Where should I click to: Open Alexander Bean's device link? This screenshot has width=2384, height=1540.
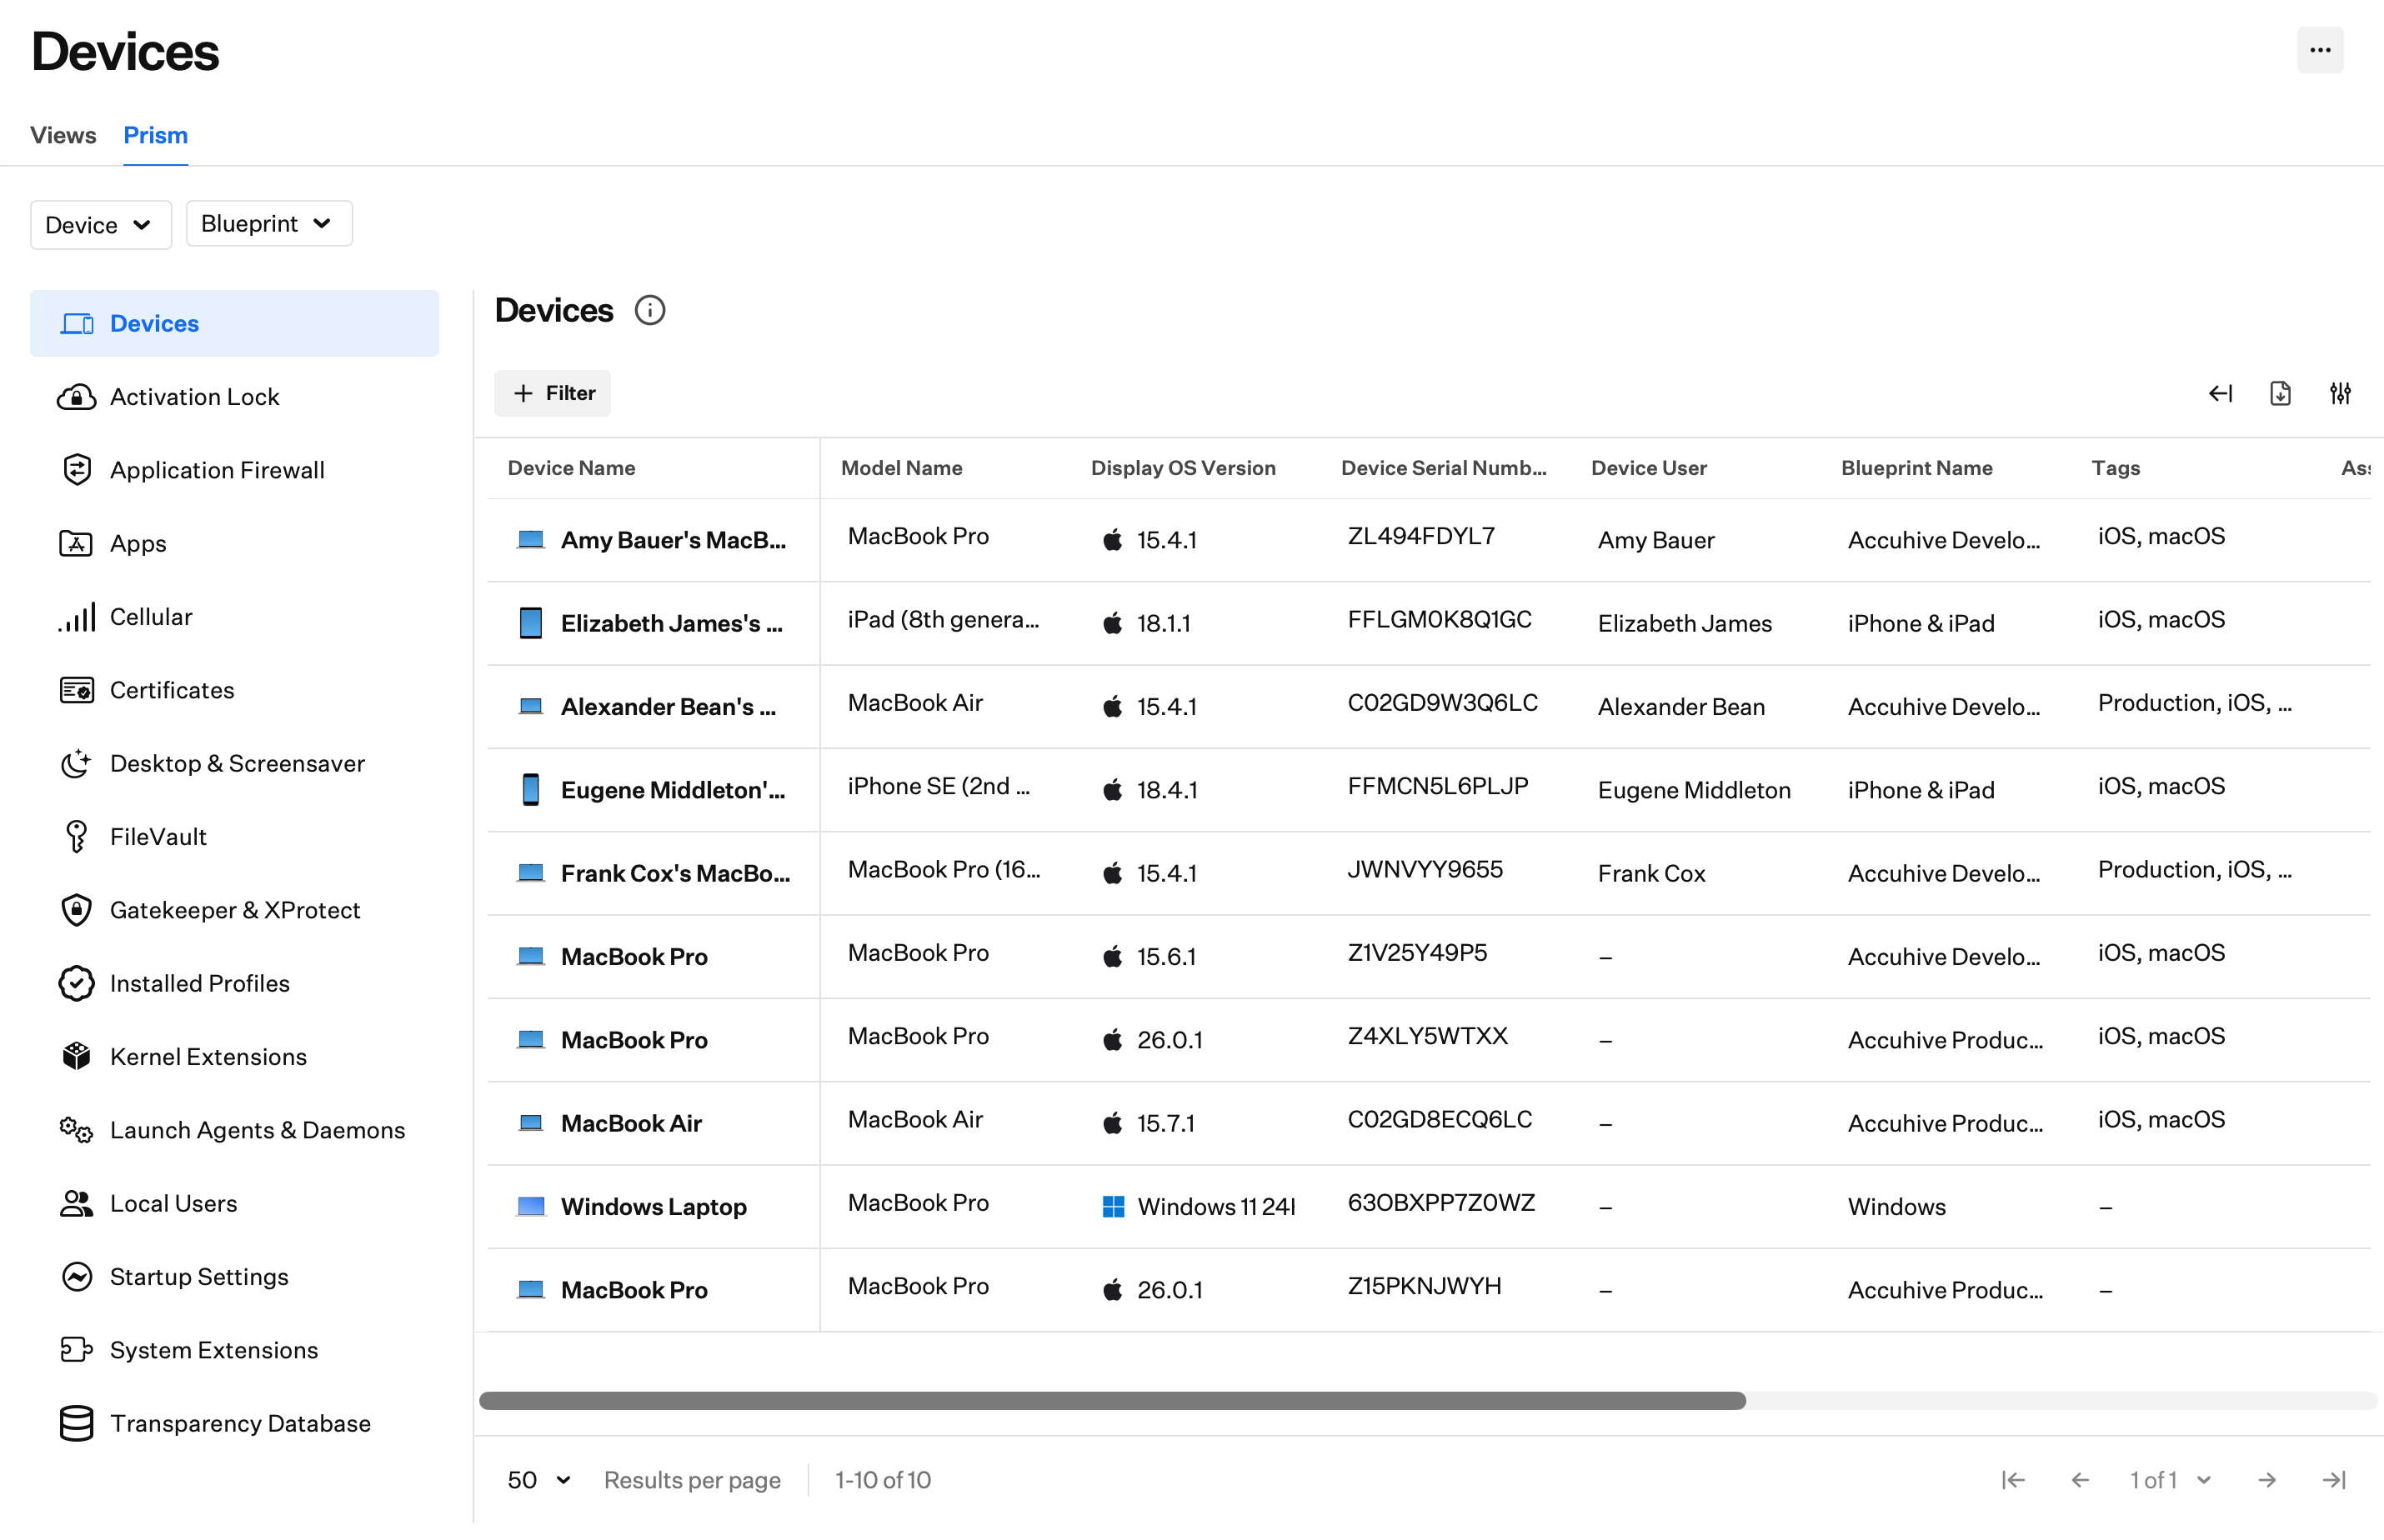pos(668,707)
